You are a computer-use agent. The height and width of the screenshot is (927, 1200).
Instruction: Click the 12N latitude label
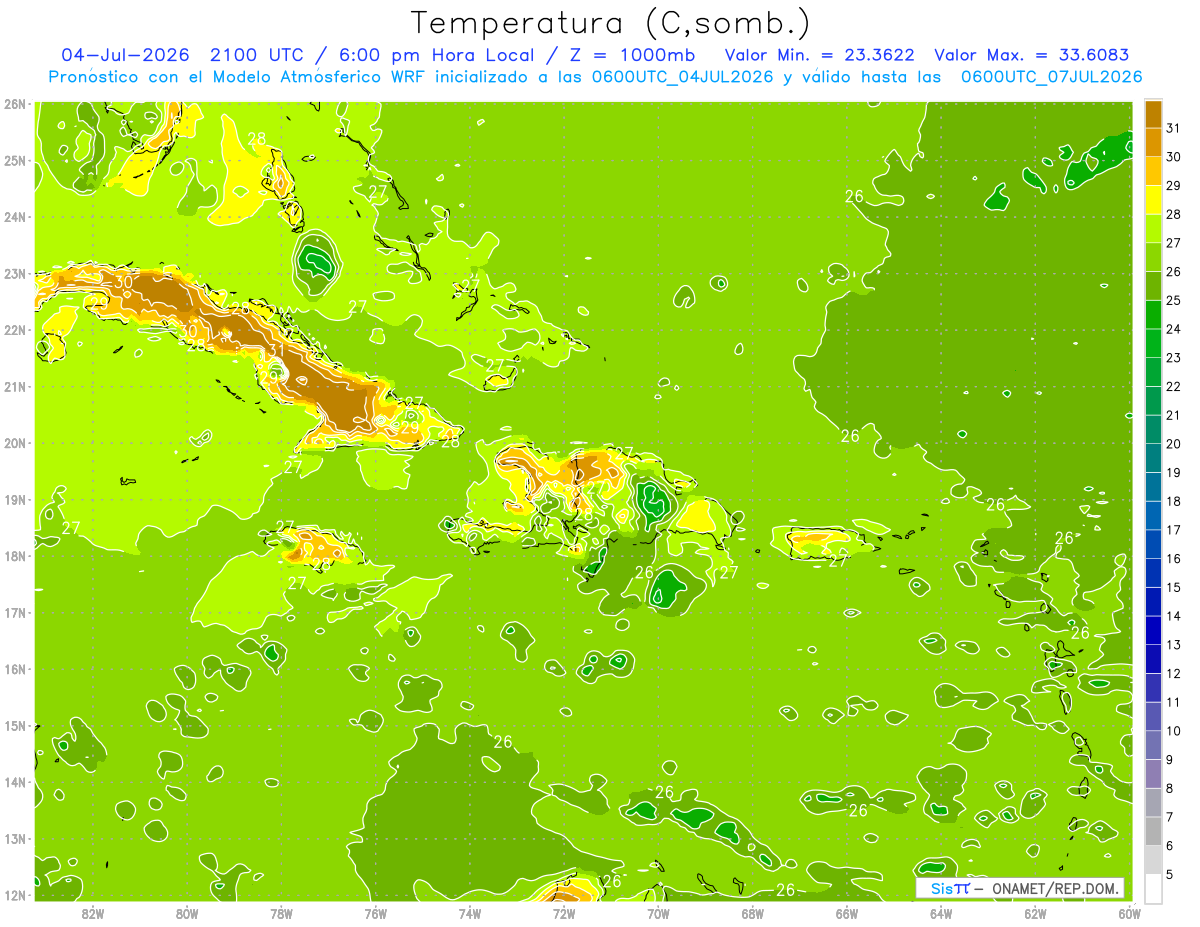tap(14, 895)
